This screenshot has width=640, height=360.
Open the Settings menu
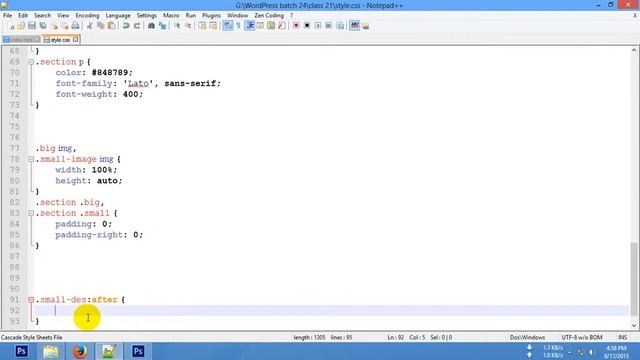click(x=147, y=16)
